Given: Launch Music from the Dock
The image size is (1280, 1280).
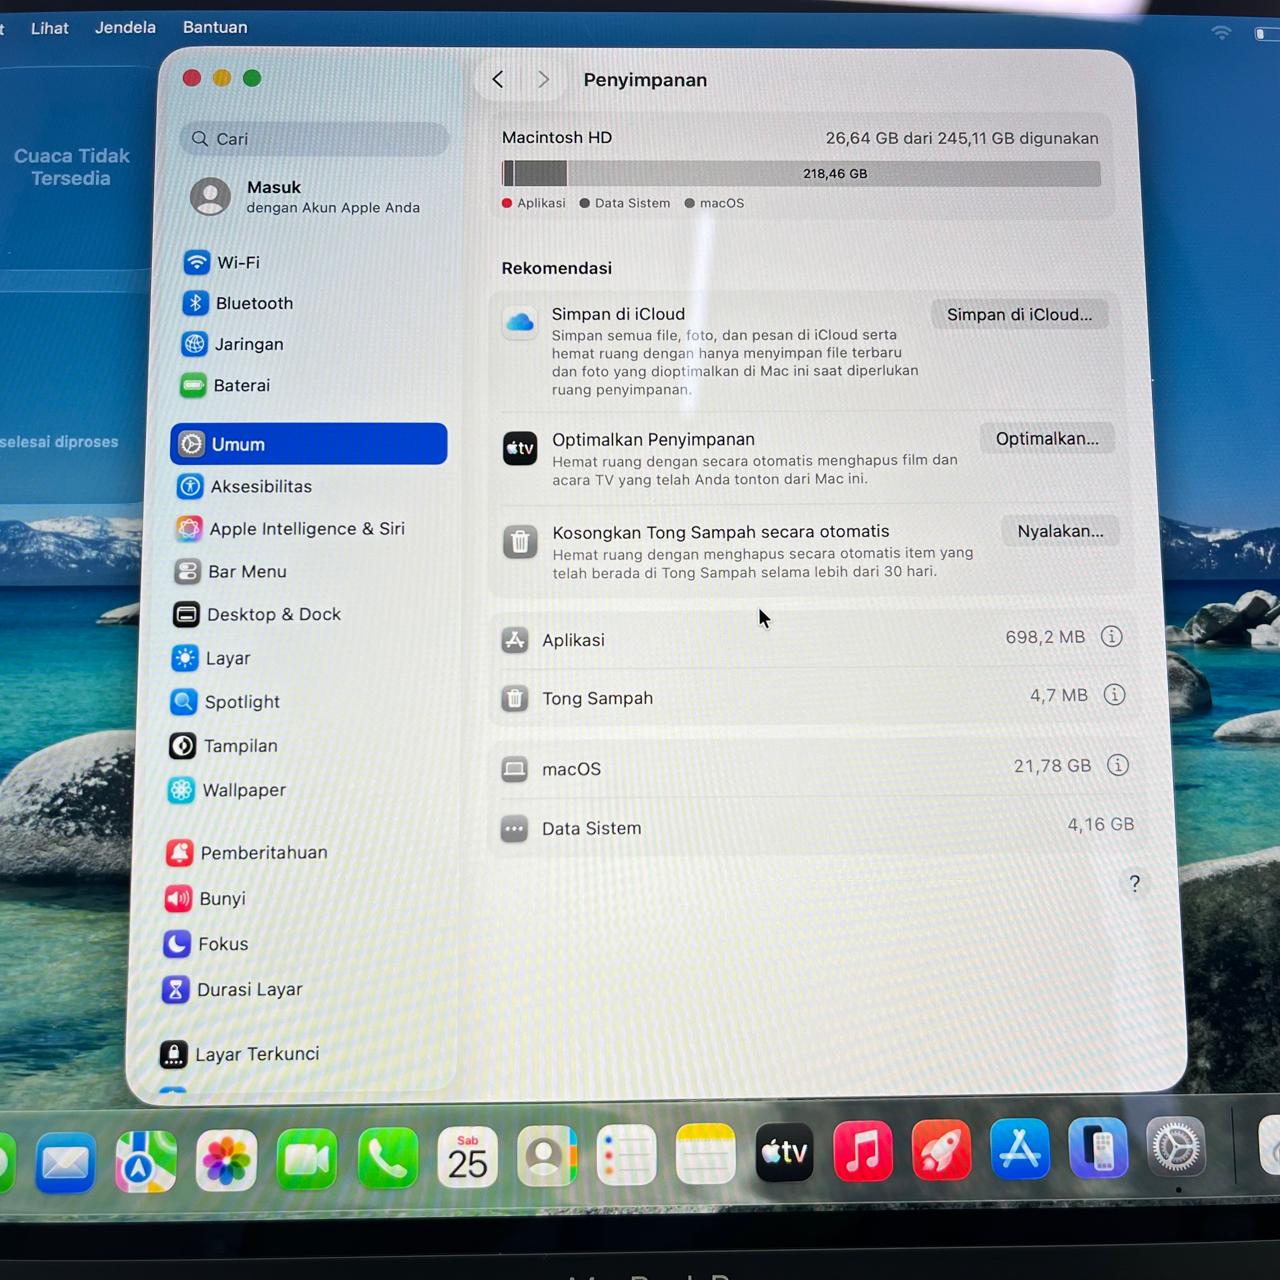Looking at the screenshot, I should click(862, 1151).
